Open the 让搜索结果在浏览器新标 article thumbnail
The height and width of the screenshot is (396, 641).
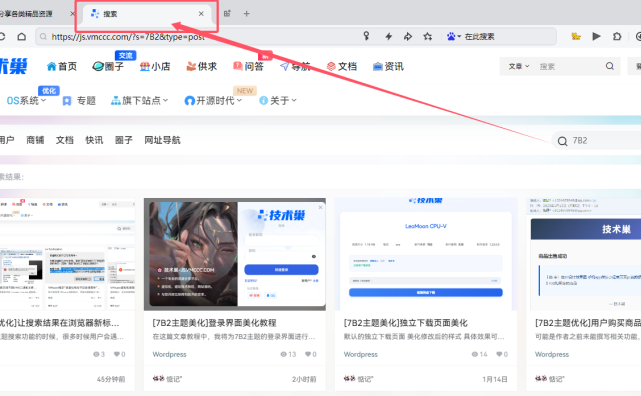pyautogui.click(x=67, y=254)
